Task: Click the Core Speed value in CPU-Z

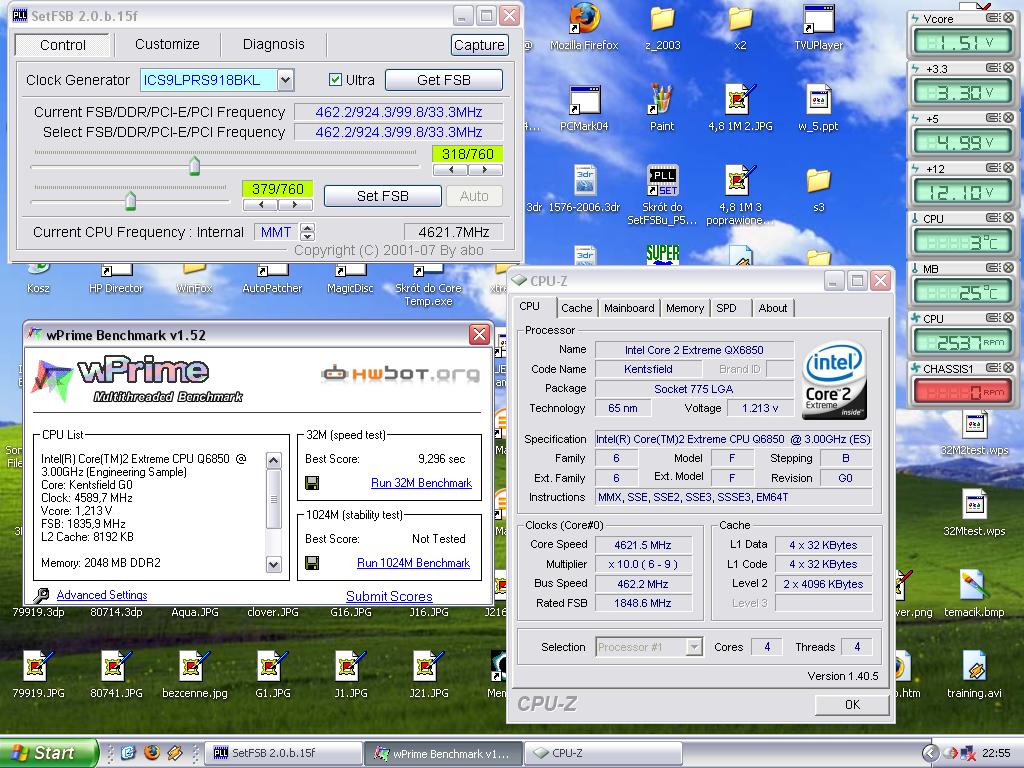Action: (x=643, y=545)
